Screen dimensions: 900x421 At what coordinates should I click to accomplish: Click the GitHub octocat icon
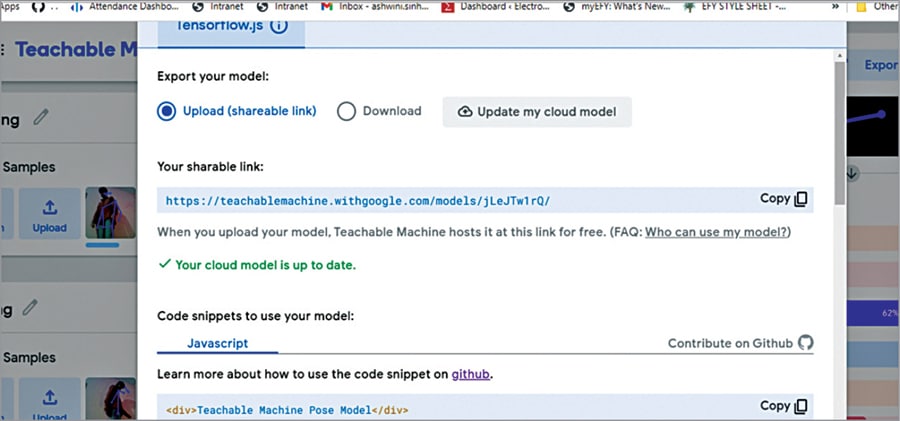[806, 343]
